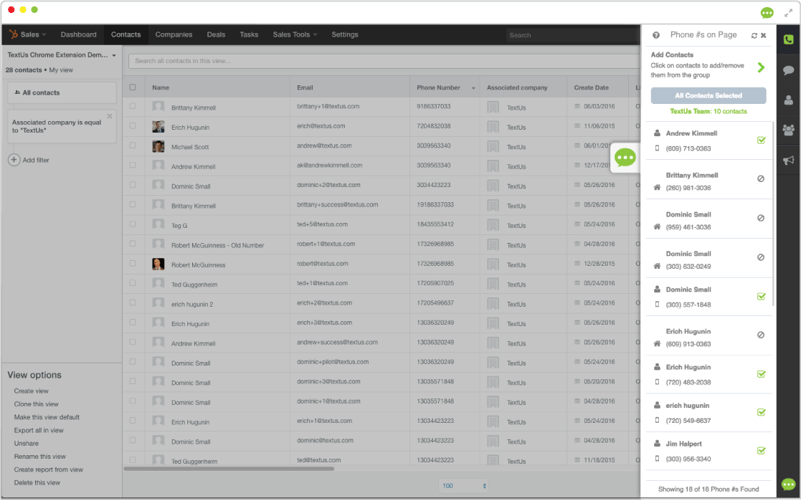Image resolution: width=801 pixels, height=501 pixels.
Task: Click Erich Hugunin's profile photo
Action: pyautogui.click(x=158, y=127)
